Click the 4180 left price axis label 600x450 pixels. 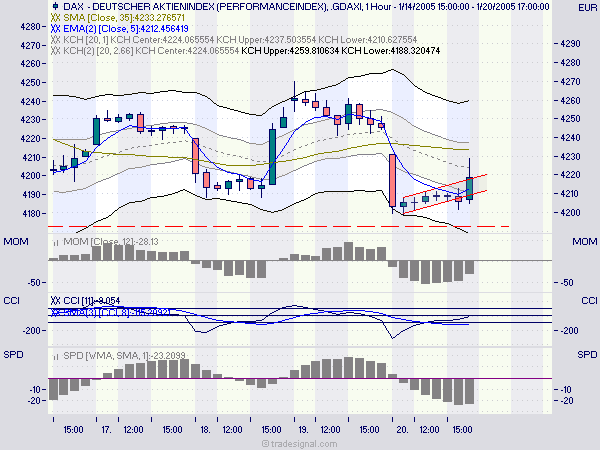click(30, 214)
